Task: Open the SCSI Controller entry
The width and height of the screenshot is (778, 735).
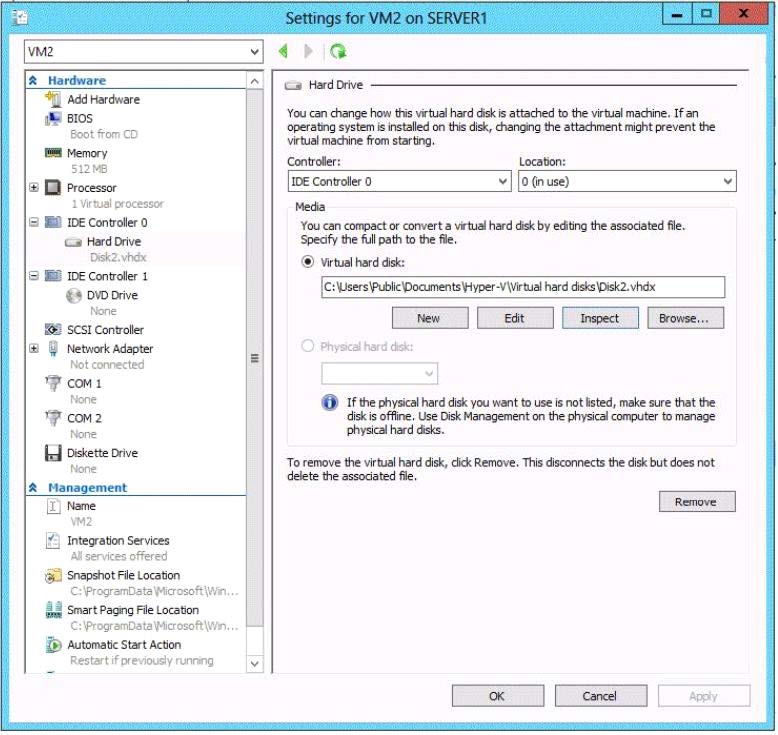Action: click(105, 329)
